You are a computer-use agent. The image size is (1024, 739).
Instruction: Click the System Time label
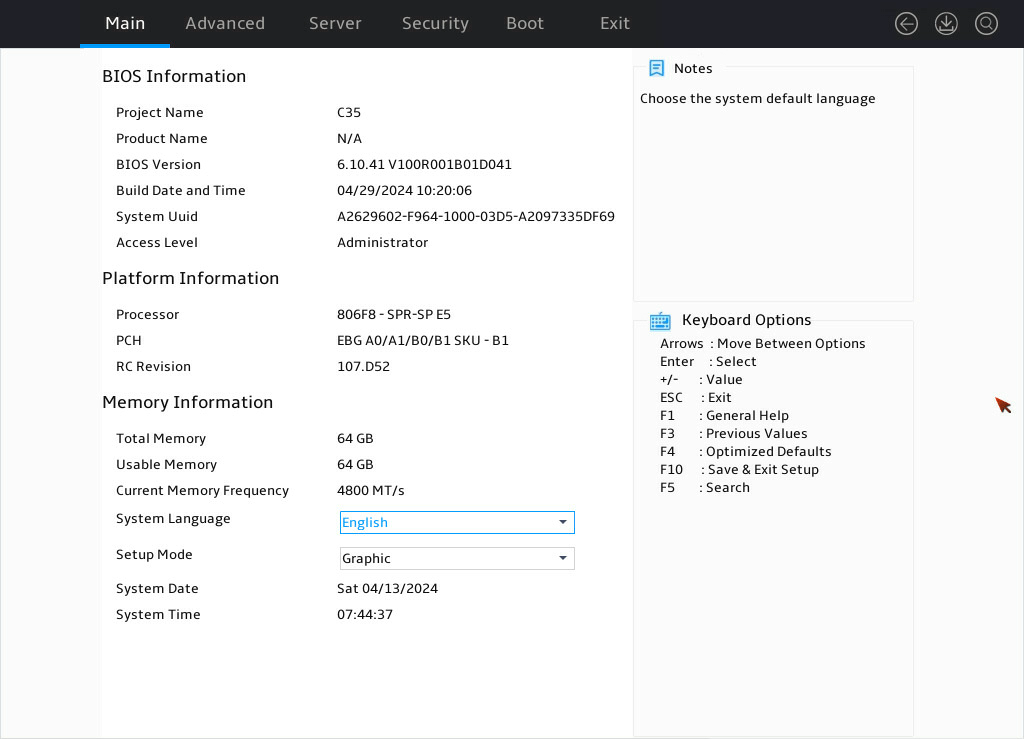[158, 614]
